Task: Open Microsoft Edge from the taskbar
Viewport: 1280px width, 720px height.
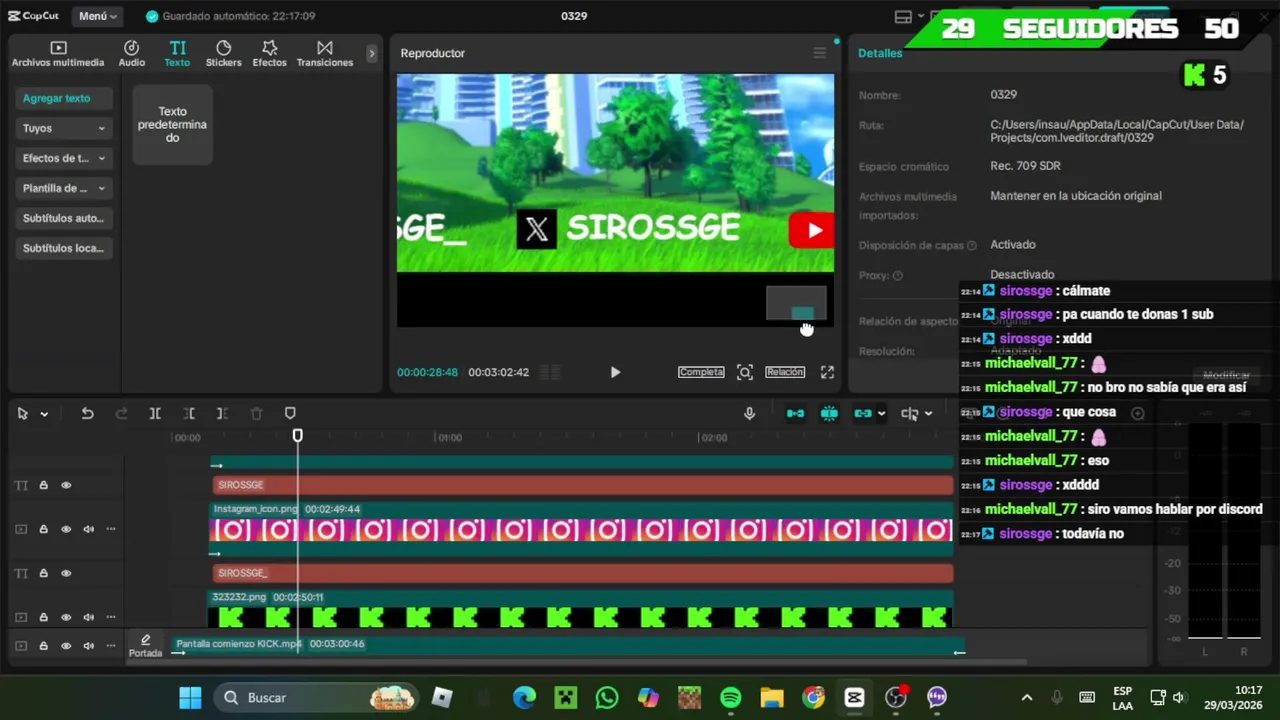Action: pyautogui.click(x=524, y=697)
